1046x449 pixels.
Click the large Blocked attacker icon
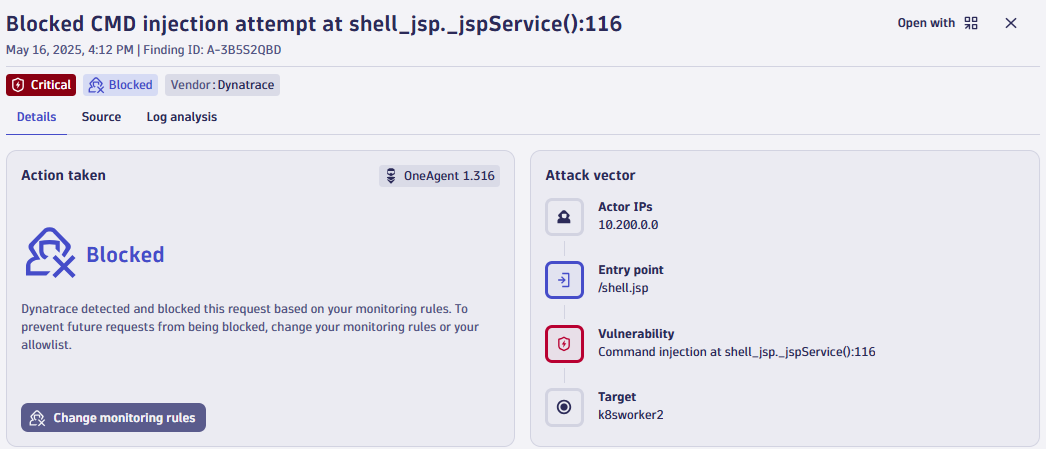coord(51,253)
